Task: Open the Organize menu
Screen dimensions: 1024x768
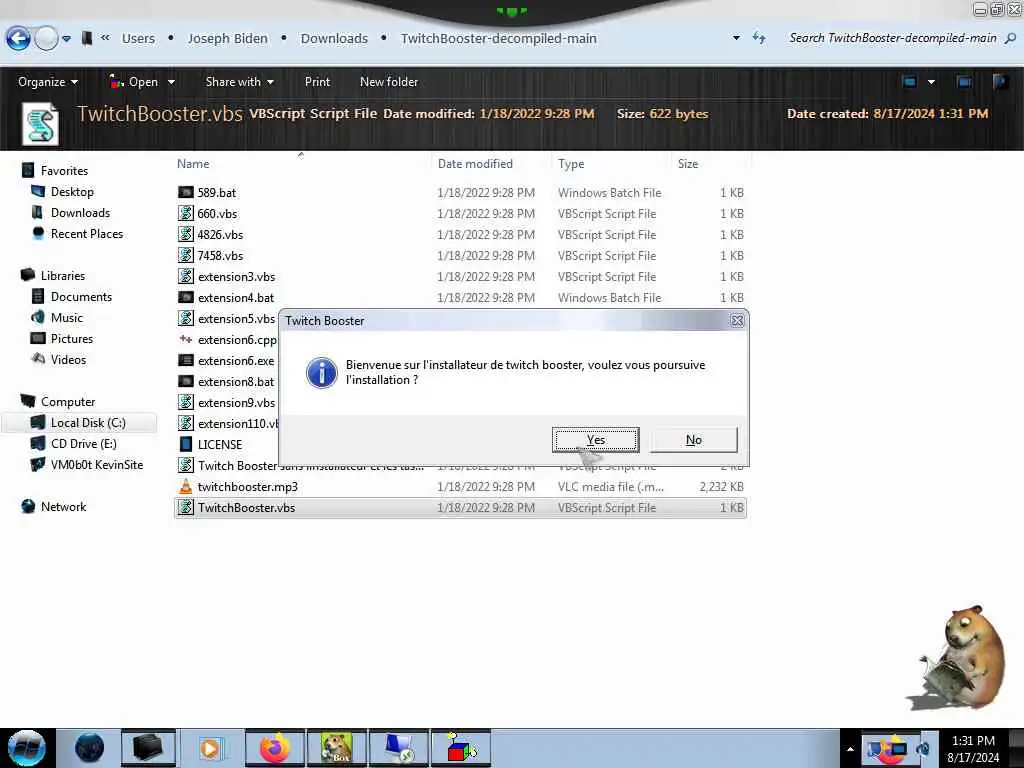Action: point(48,82)
